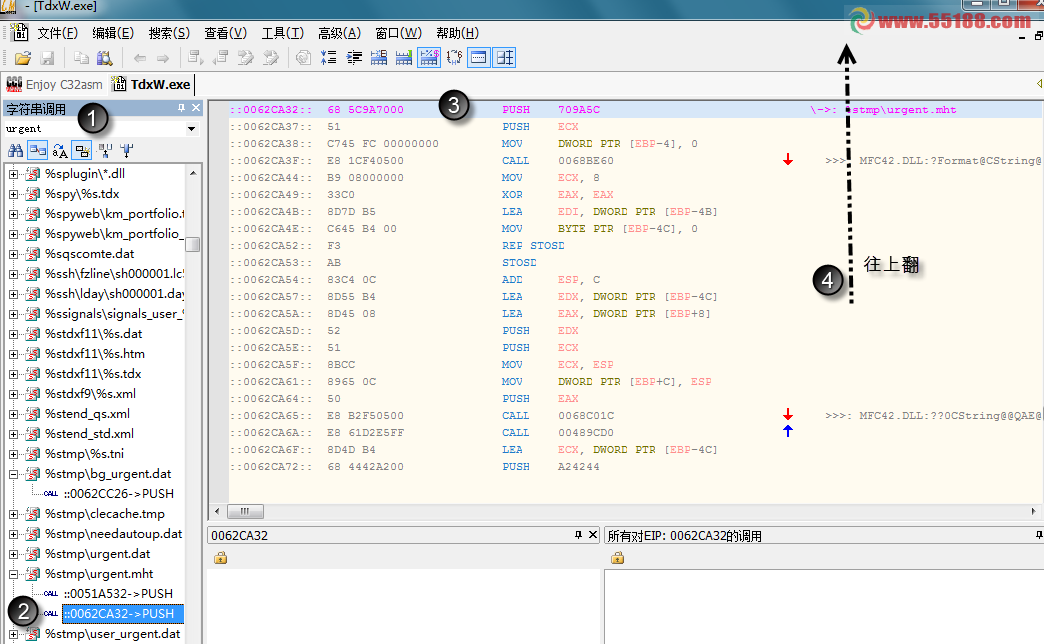Click the binoculars search icon in string panel

coord(15,151)
